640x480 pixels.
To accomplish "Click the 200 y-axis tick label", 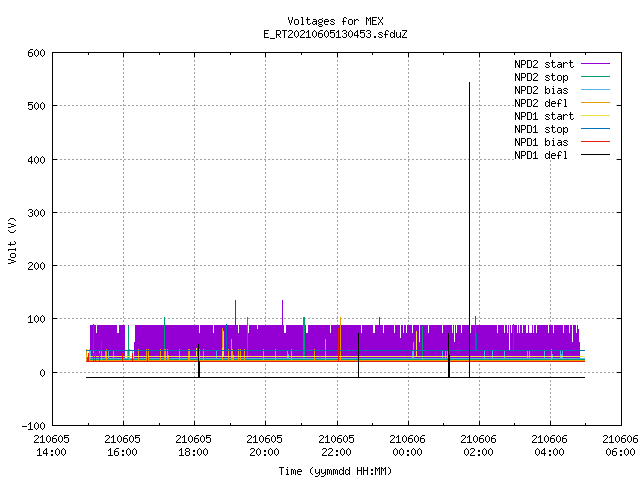I will click(36, 266).
